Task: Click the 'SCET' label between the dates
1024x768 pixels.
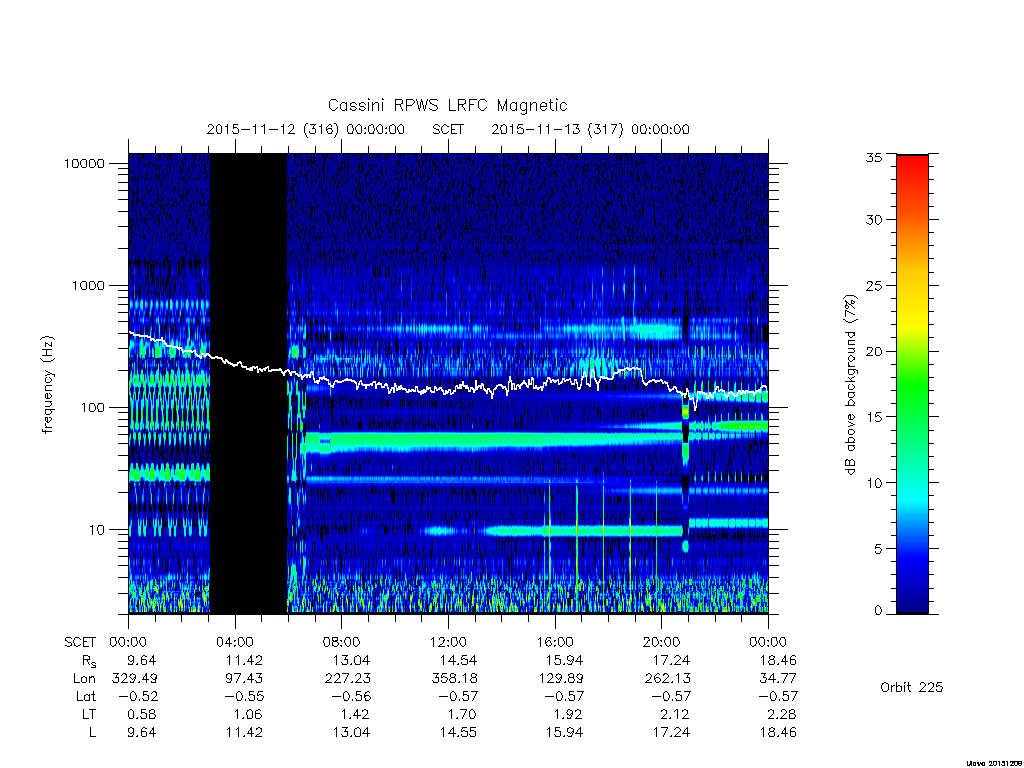Action: tap(448, 129)
